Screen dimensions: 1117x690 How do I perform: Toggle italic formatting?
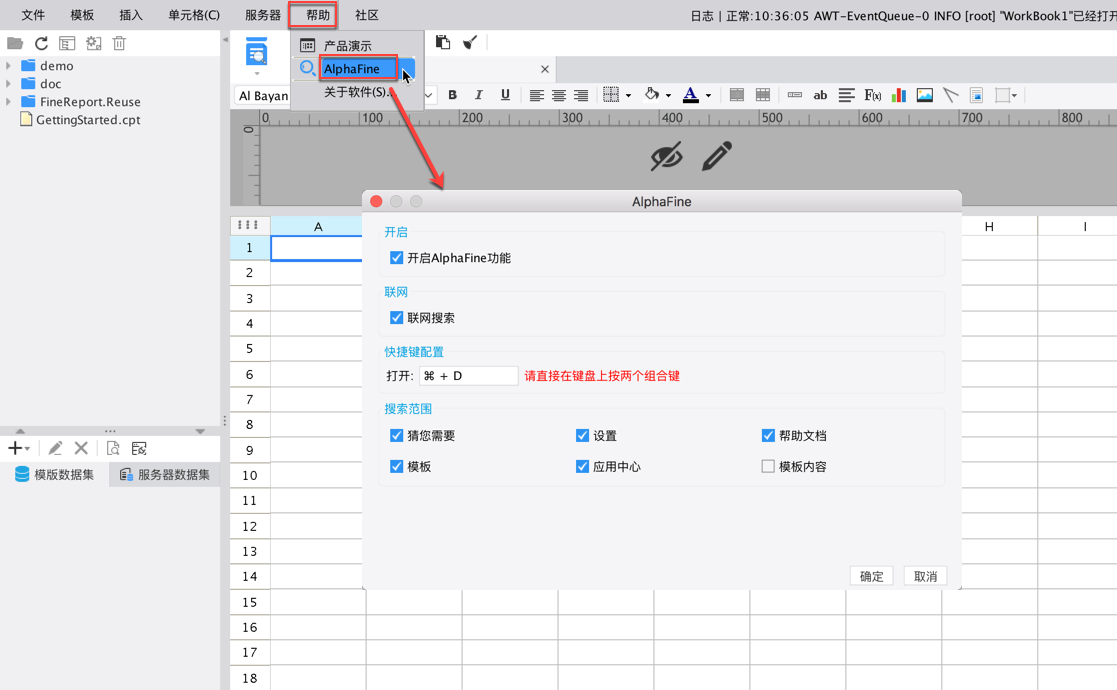coord(479,95)
